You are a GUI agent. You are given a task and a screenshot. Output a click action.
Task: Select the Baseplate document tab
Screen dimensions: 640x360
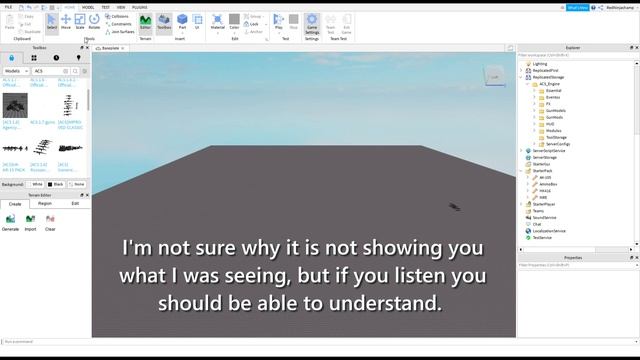[110, 48]
